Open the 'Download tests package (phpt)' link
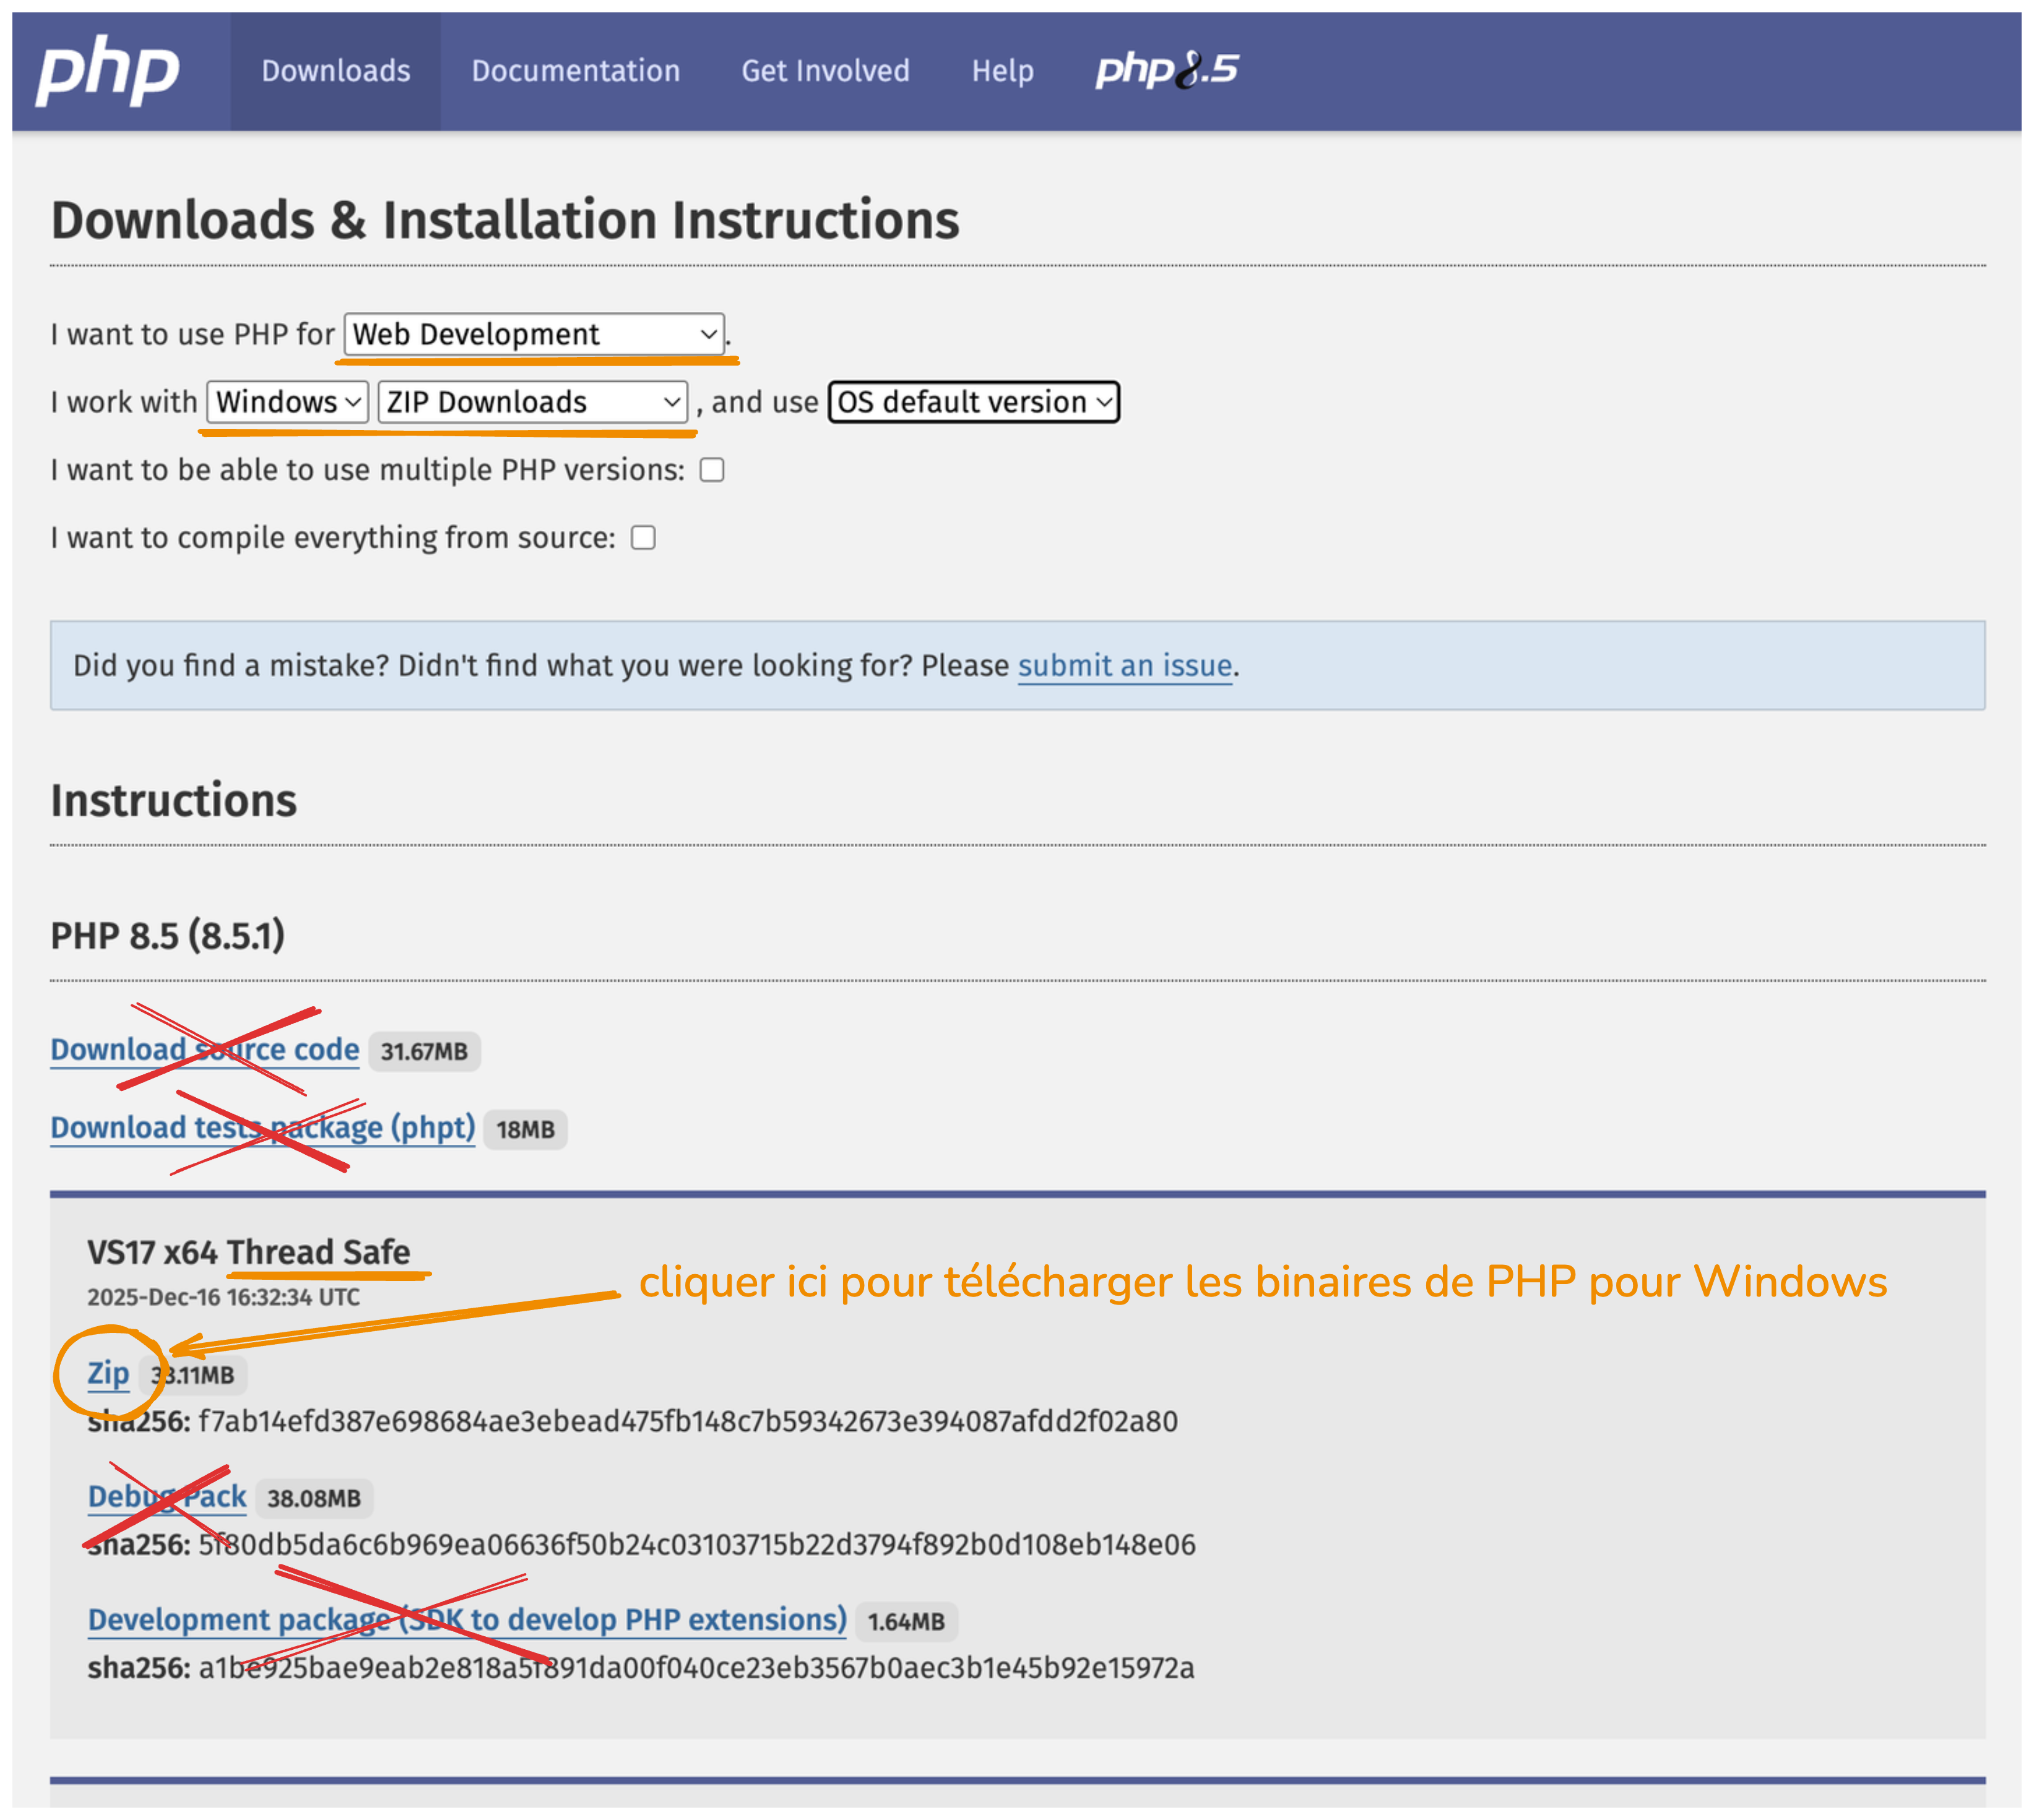The image size is (2034, 1820). pyautogui.click(x=262, y=1128)
